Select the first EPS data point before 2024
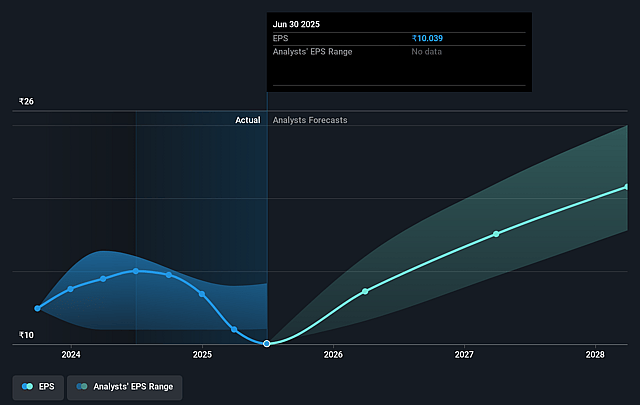Screen dimensions: 640x405 pos(38,308)
